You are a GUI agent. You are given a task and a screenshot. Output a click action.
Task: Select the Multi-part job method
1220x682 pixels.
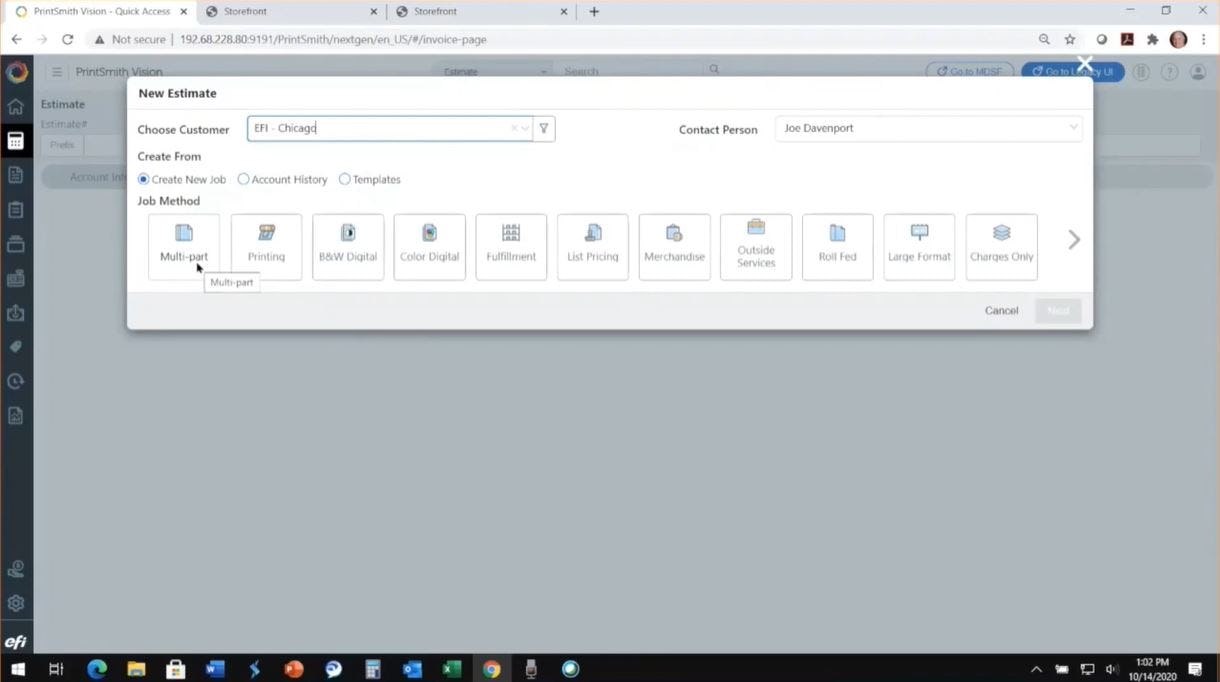tap(184, 246)
